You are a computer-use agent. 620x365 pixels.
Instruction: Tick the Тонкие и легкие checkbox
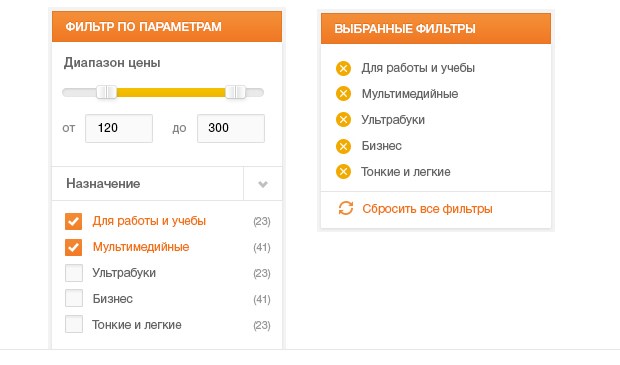74,324
